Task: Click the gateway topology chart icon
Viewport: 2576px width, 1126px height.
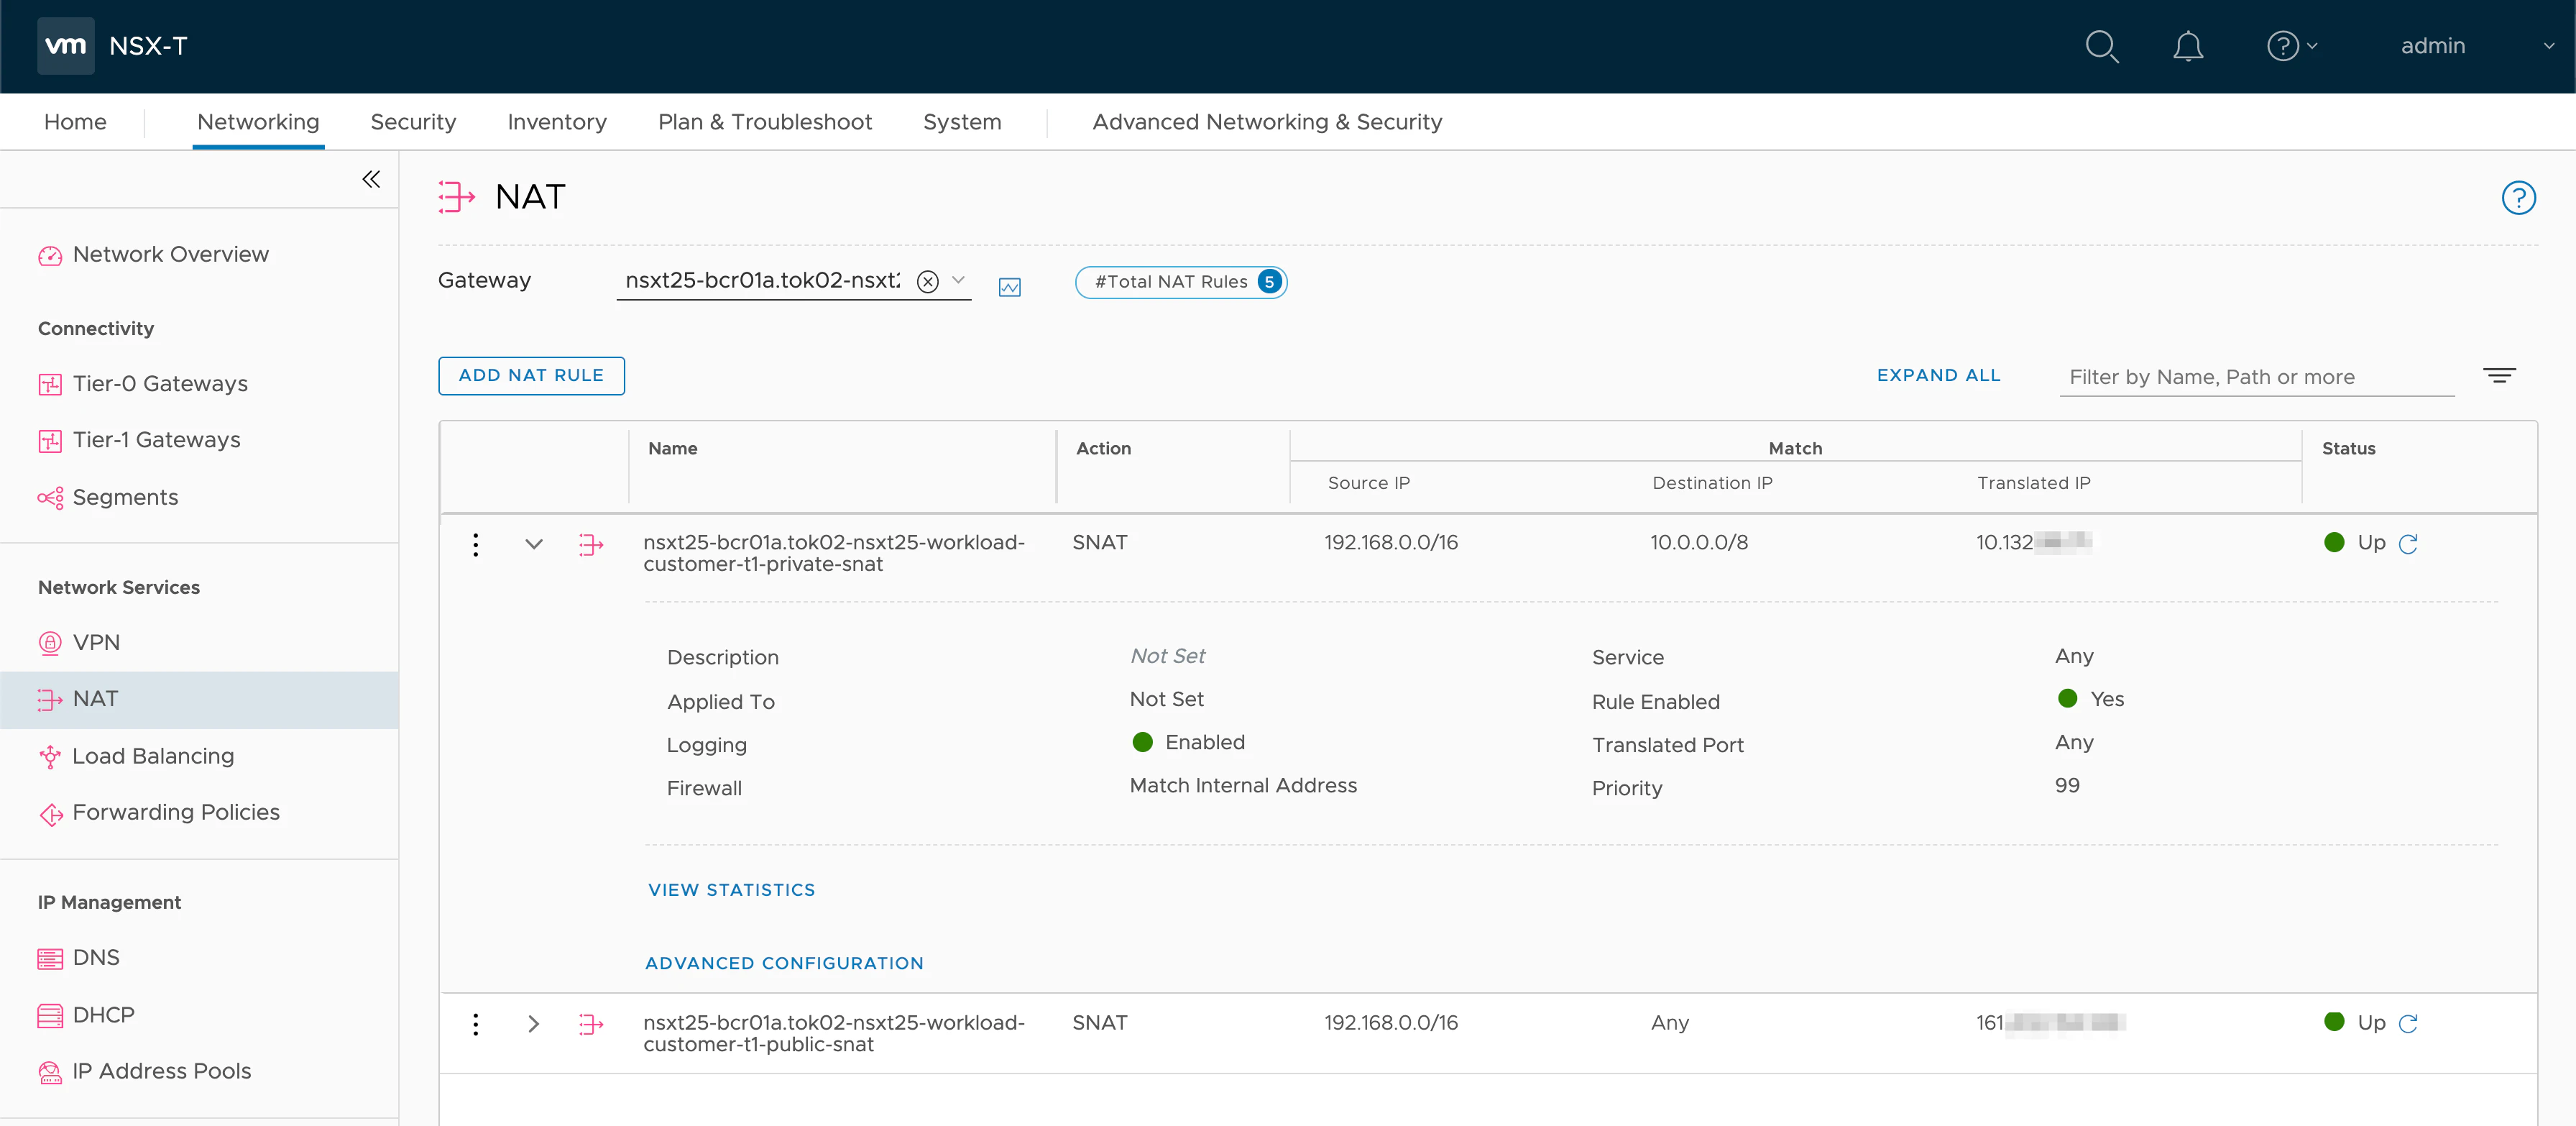Action: coord(1010,287)
